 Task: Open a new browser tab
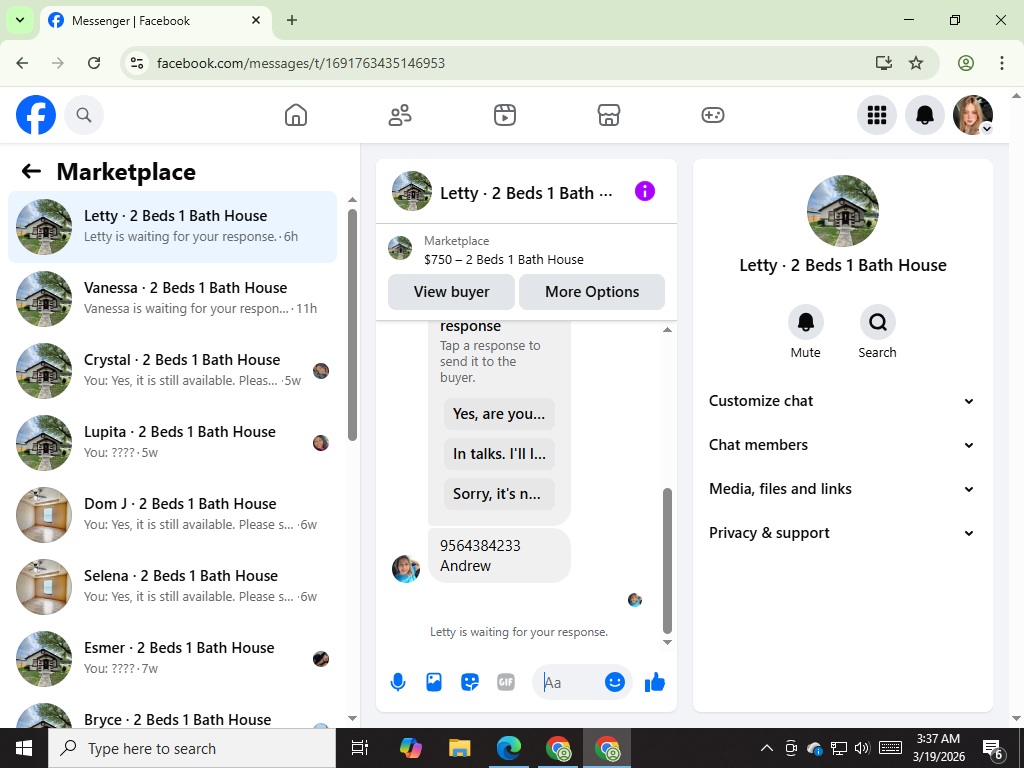[x=292, y=20]
